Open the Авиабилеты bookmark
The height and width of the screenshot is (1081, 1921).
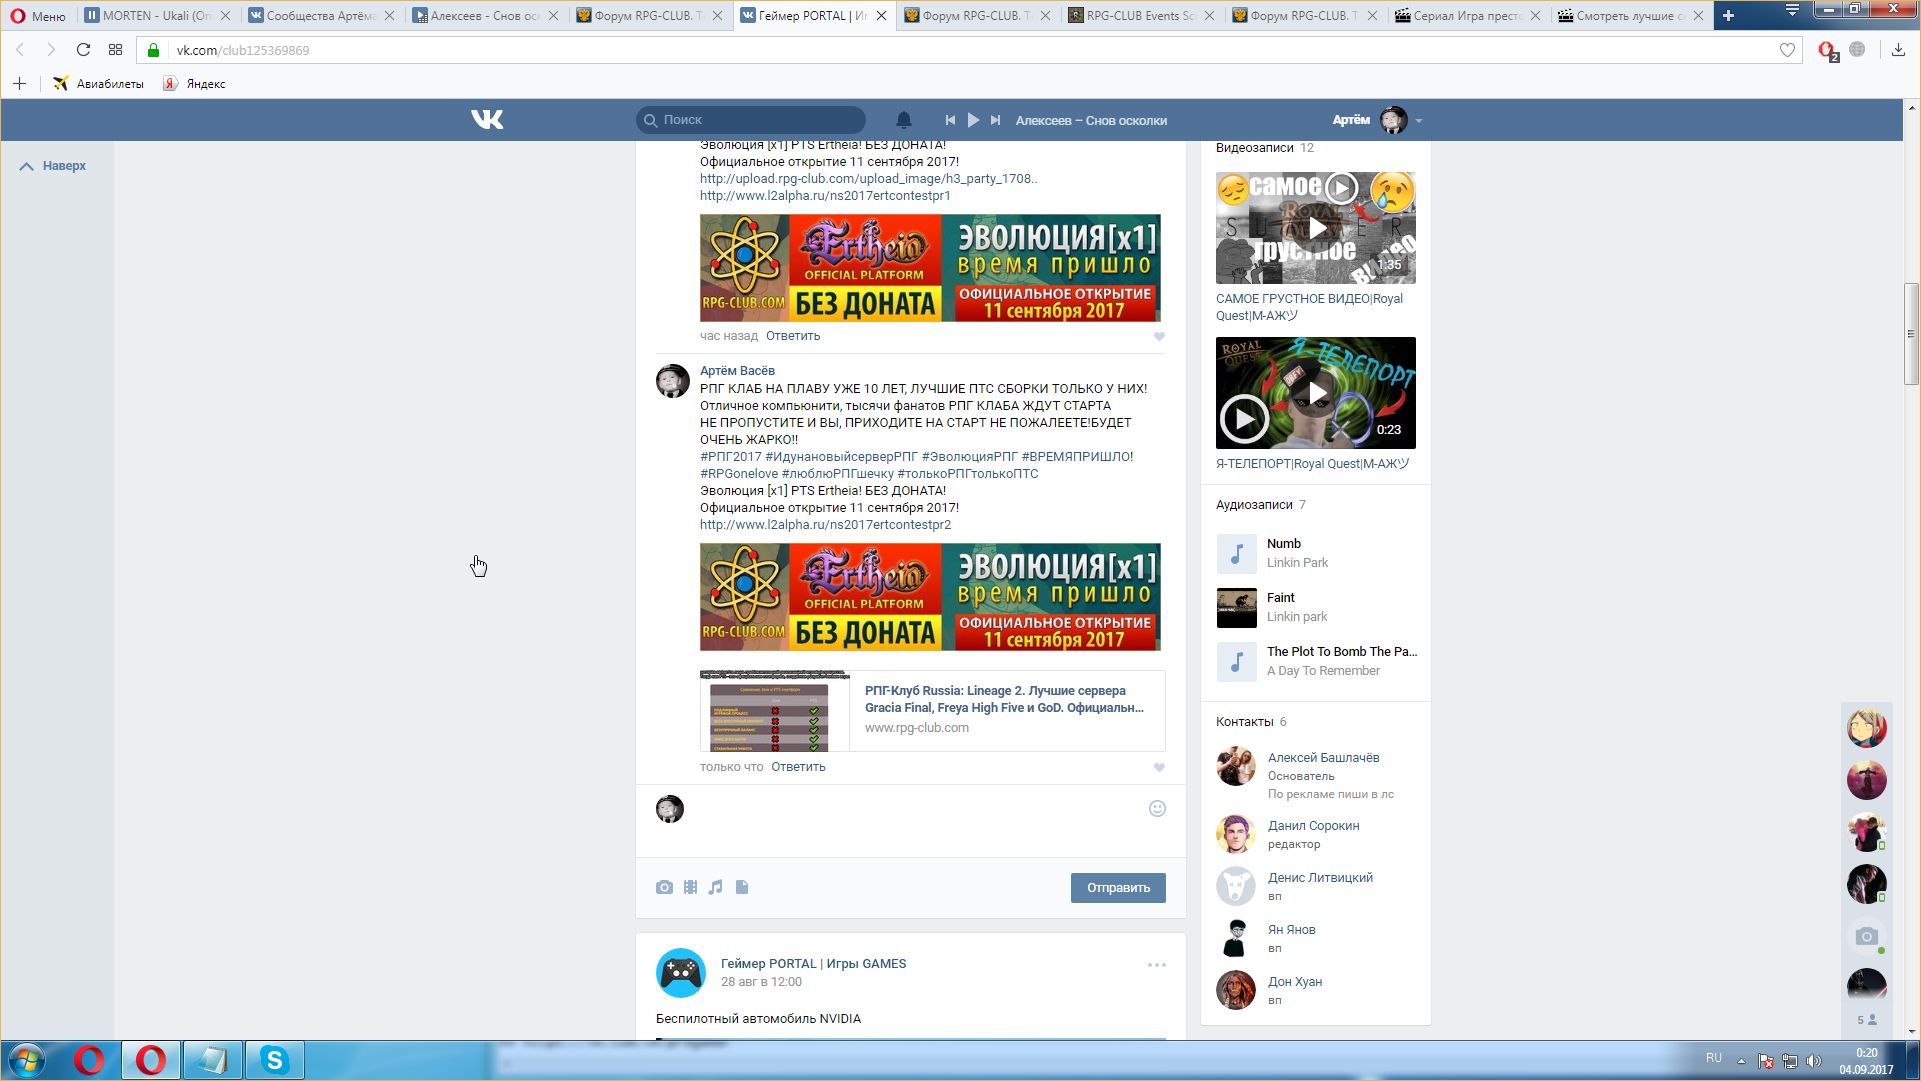99,84
